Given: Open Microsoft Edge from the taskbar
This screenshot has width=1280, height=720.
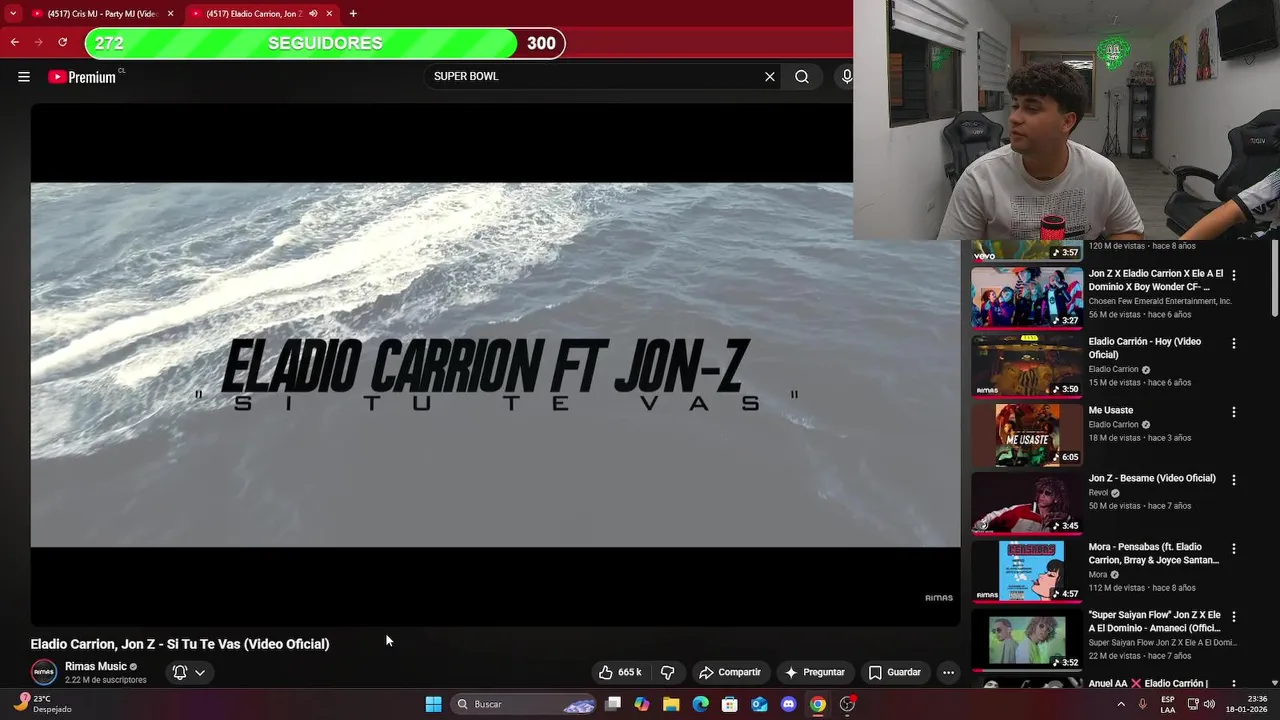Looking at the screenshot, I should point(701,704).
